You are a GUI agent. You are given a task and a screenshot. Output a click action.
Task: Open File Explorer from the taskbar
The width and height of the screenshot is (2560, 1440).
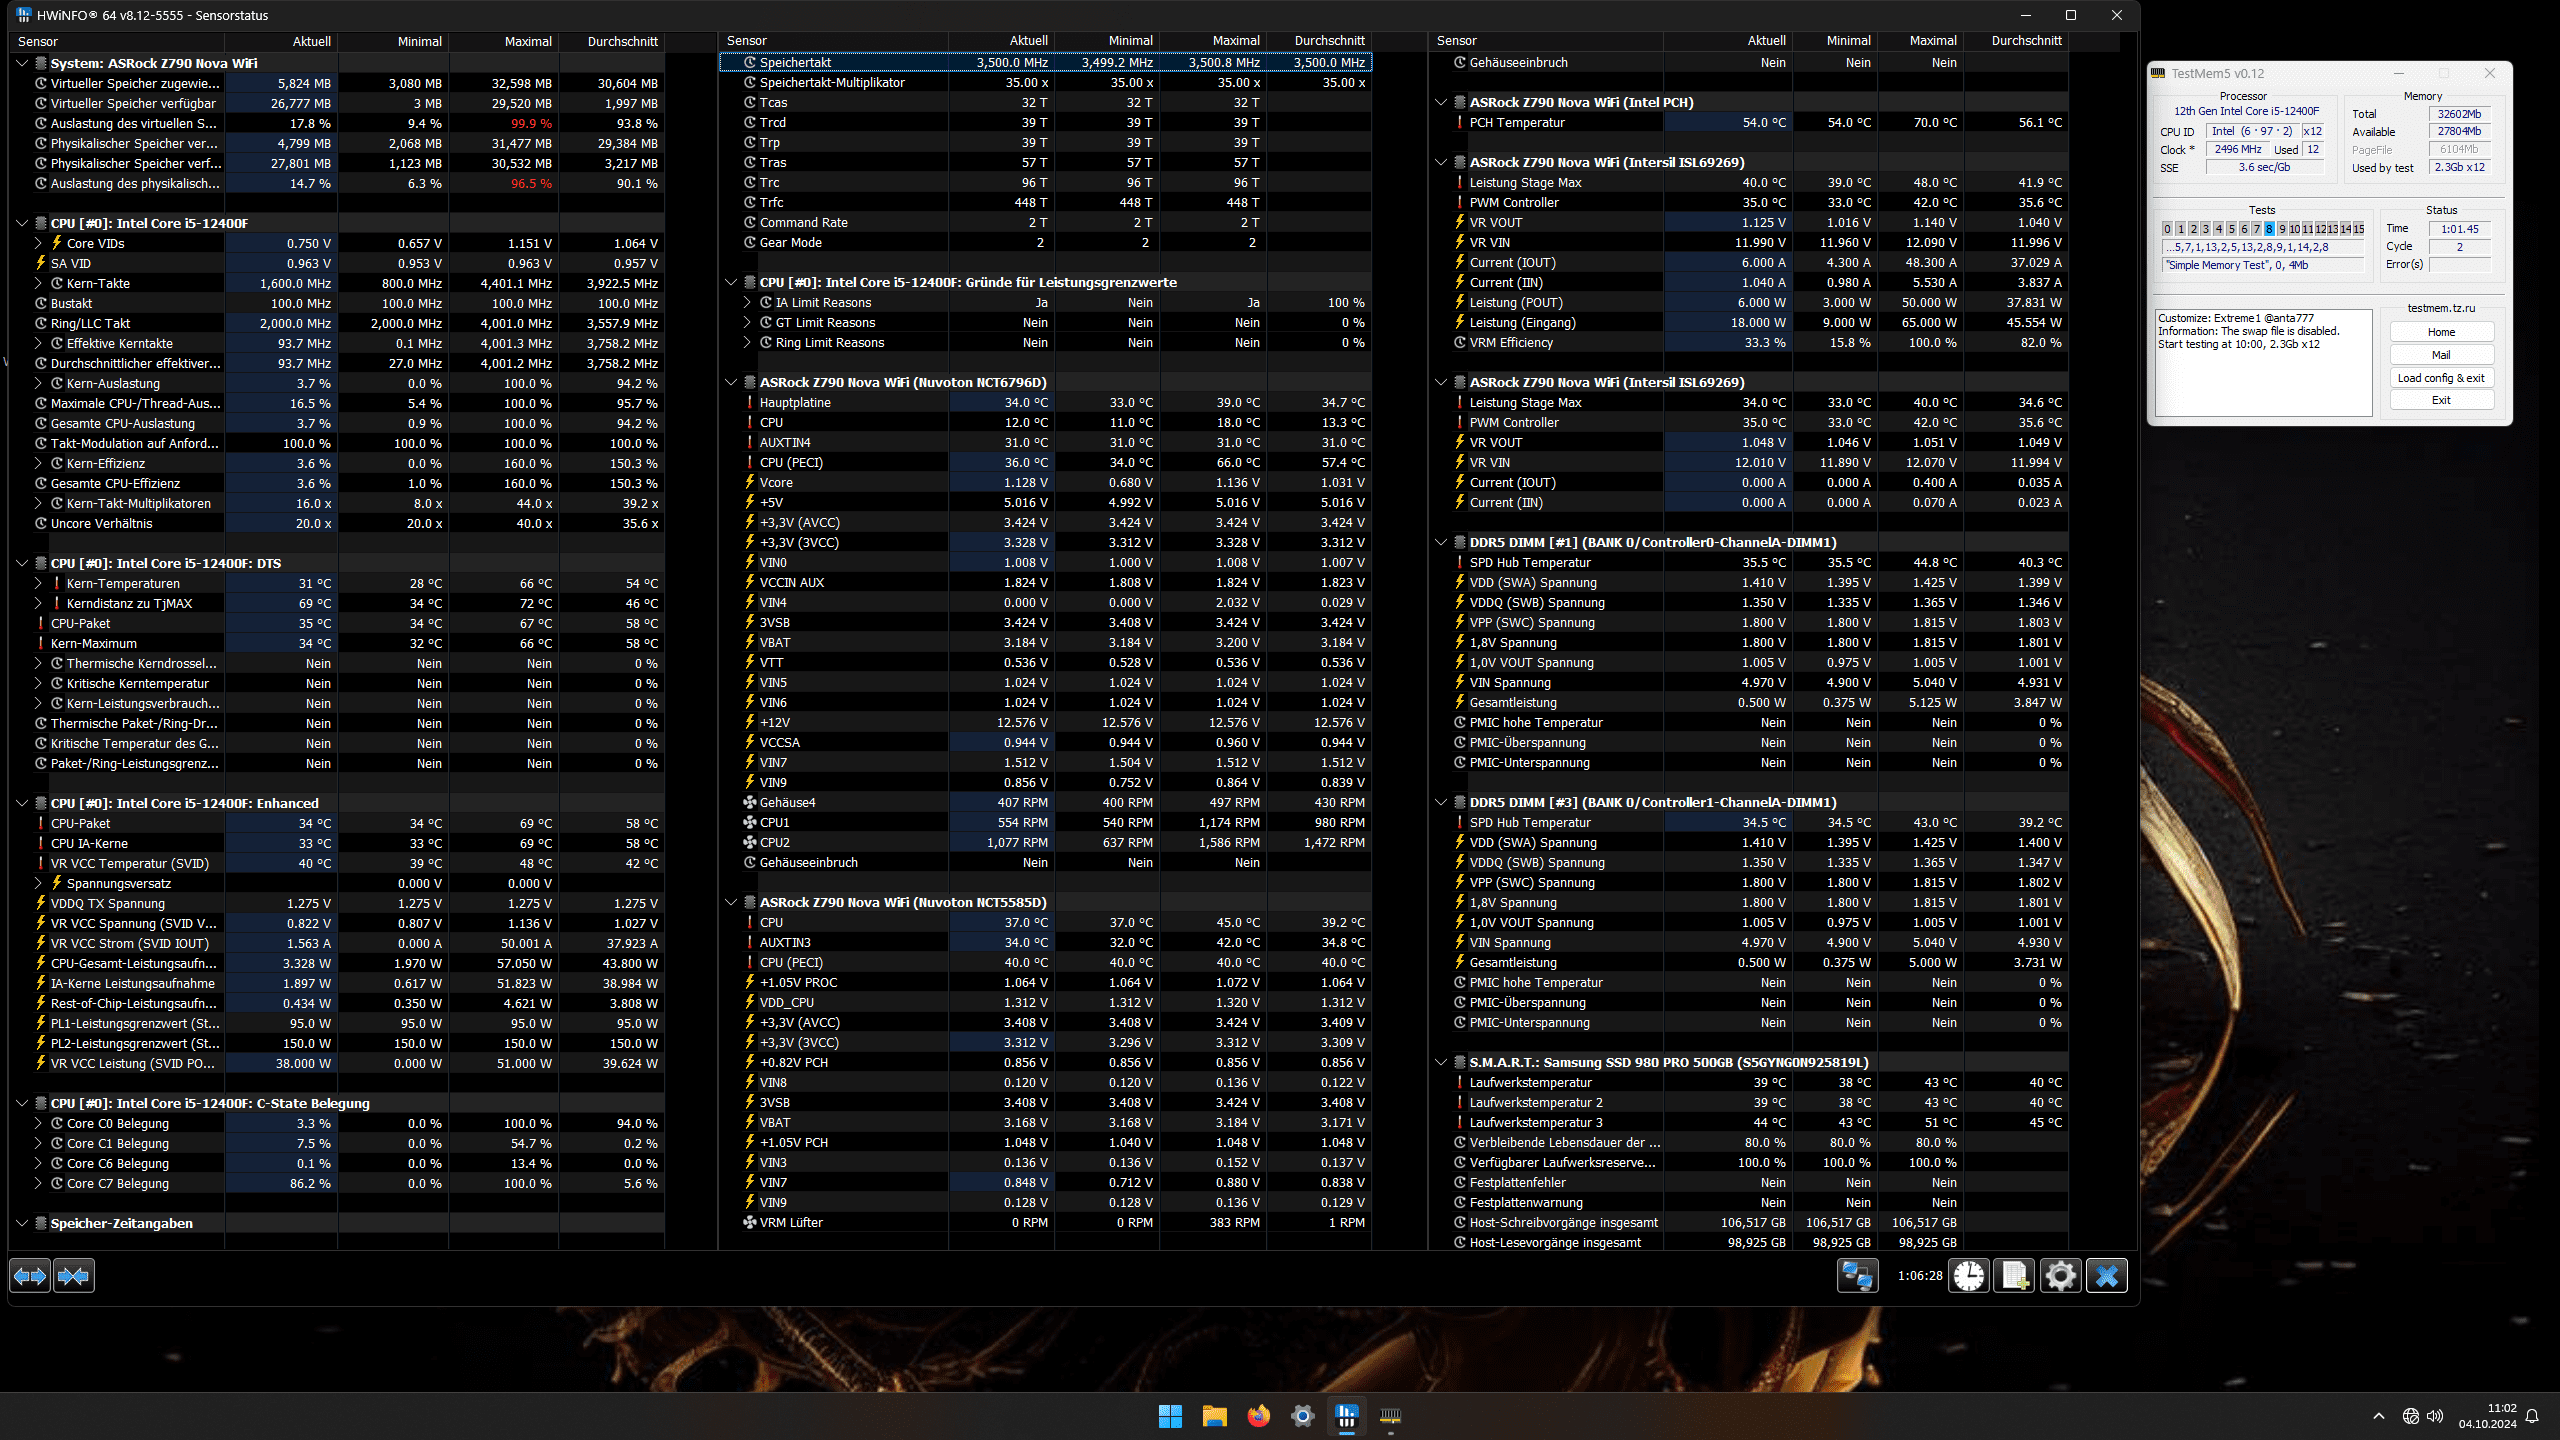coord(1214,1416)
